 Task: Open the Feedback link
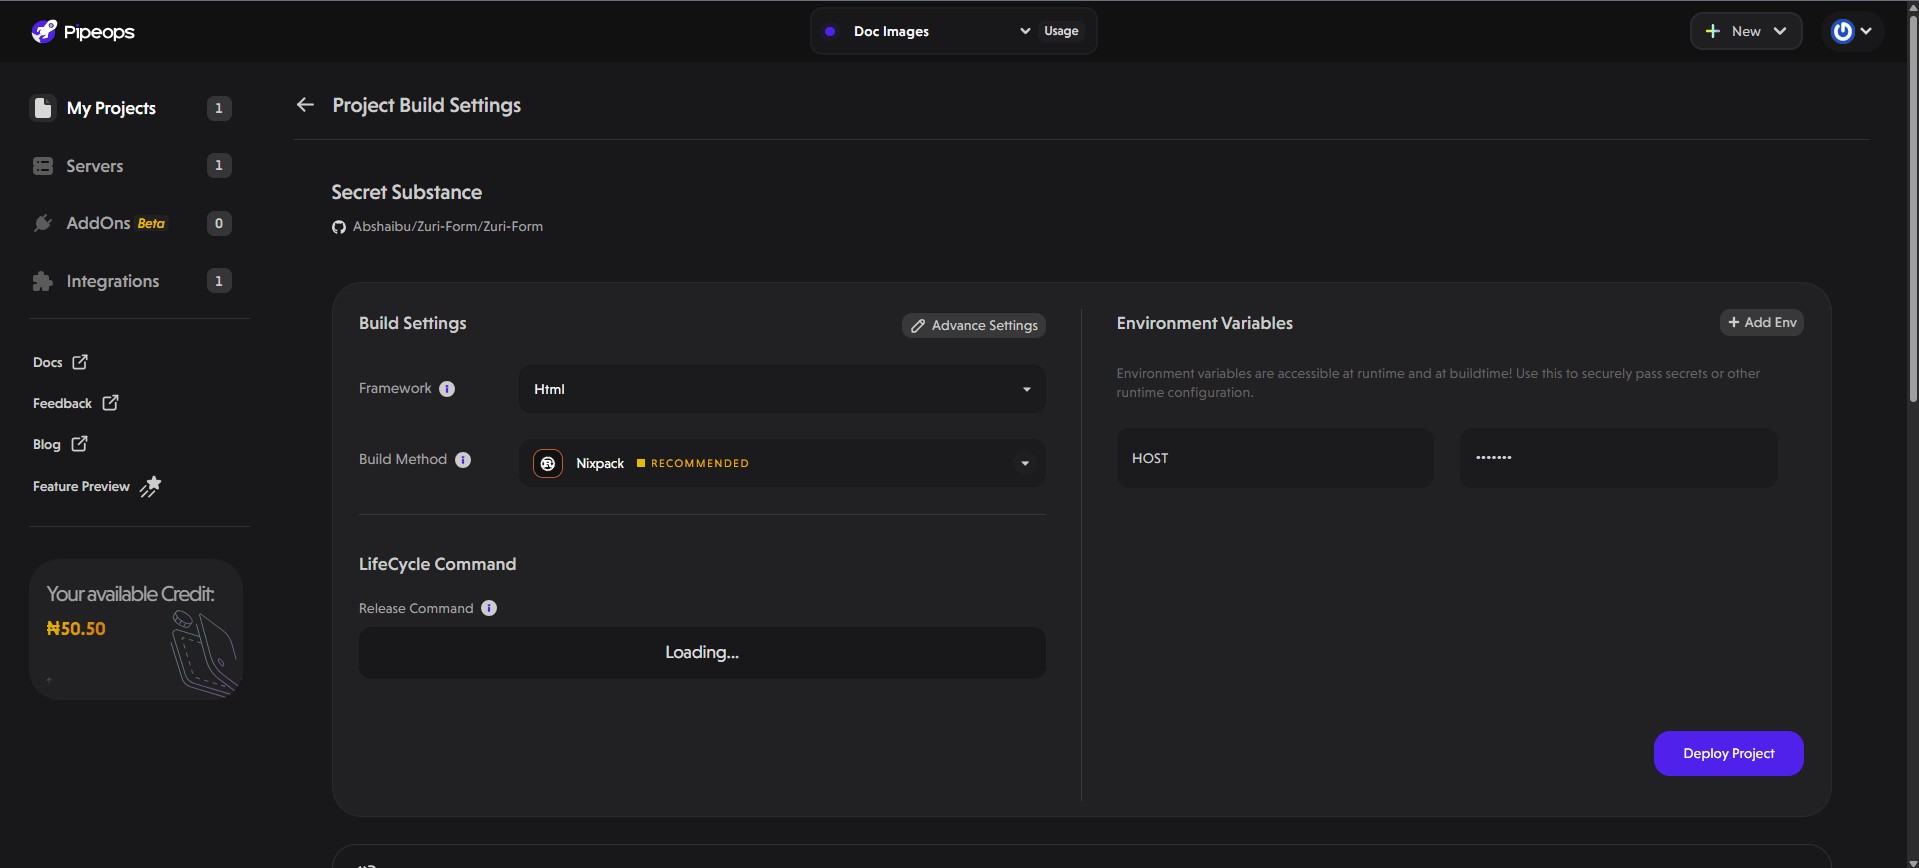point(62,403)
